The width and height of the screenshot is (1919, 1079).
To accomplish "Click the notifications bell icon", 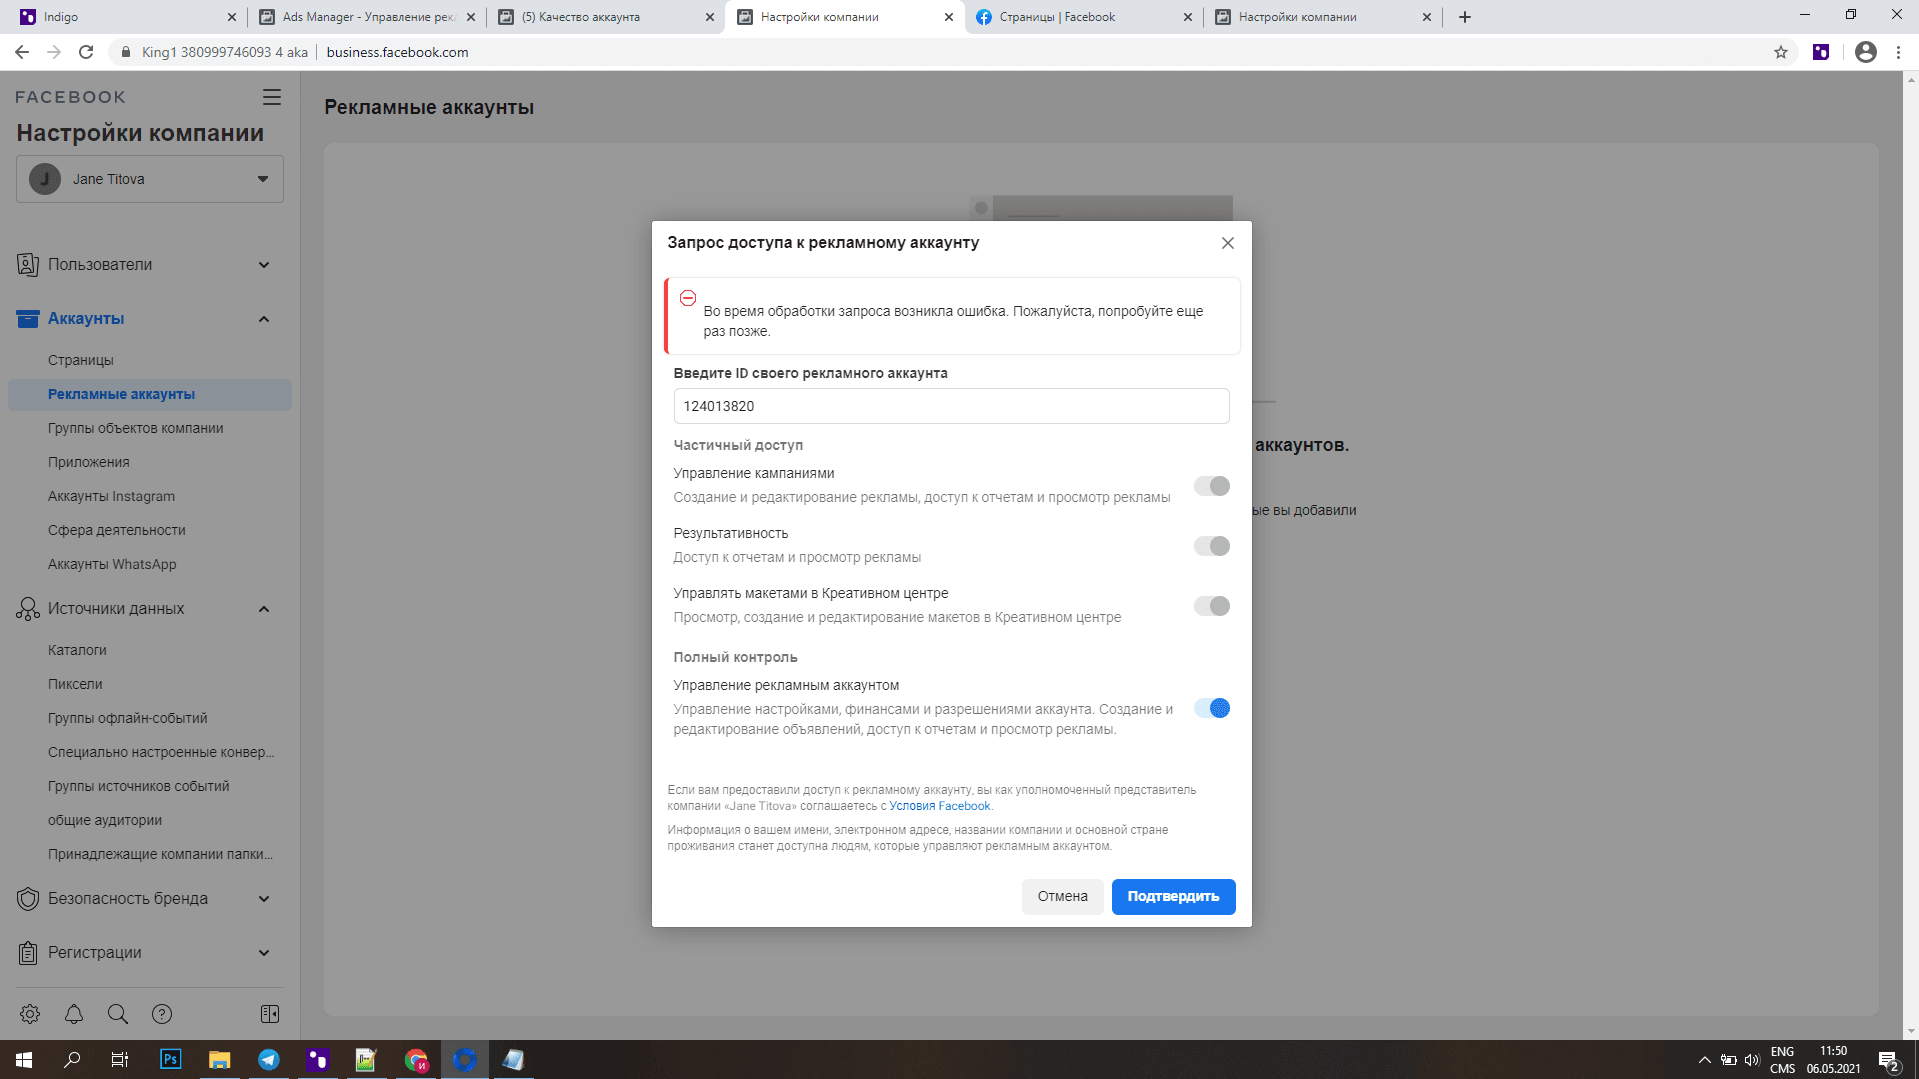I will click(74, 1014).
